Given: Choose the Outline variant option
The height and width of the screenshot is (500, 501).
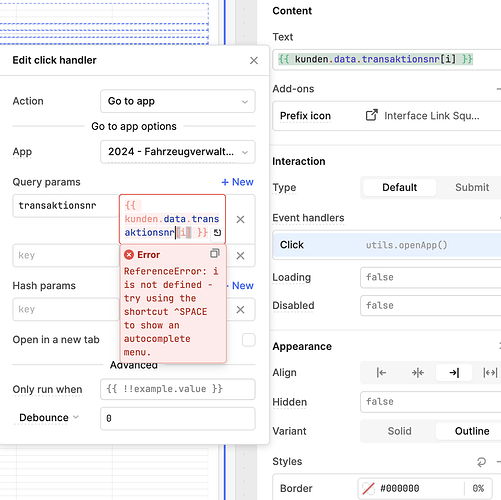Looking at the screenshot, I should (472, 431).
